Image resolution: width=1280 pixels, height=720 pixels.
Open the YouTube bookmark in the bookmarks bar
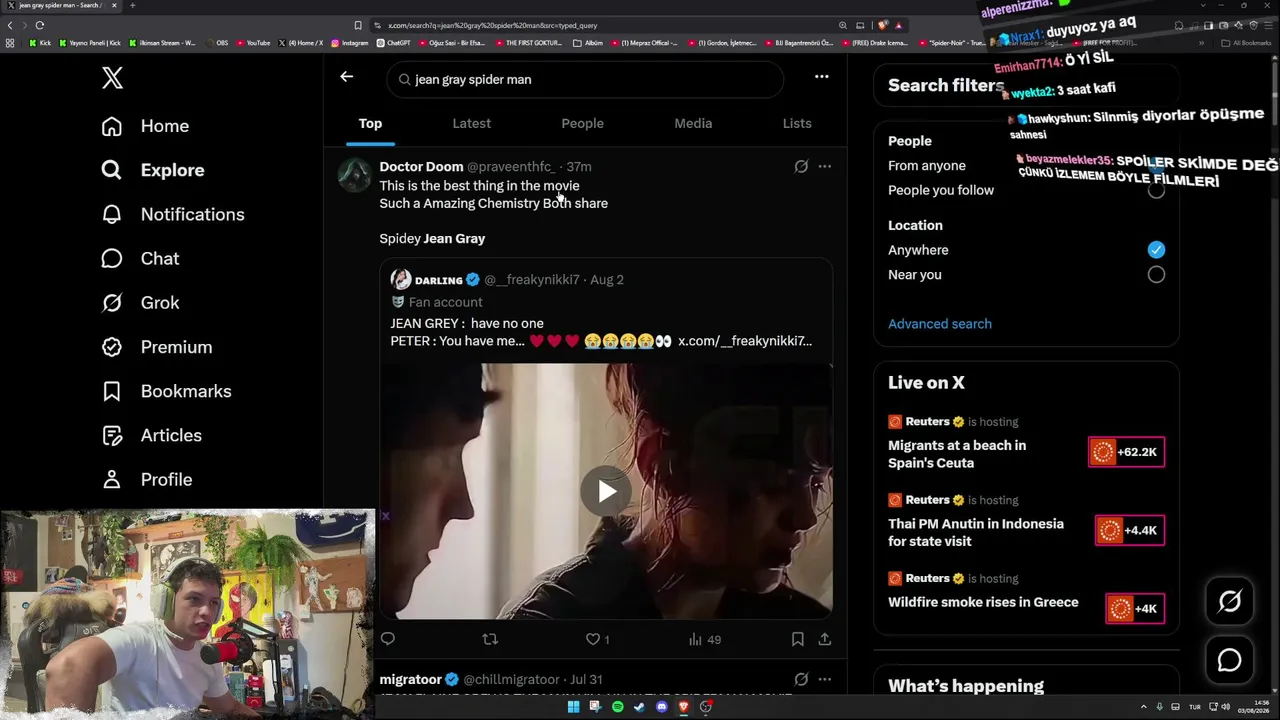coord(253,43)
